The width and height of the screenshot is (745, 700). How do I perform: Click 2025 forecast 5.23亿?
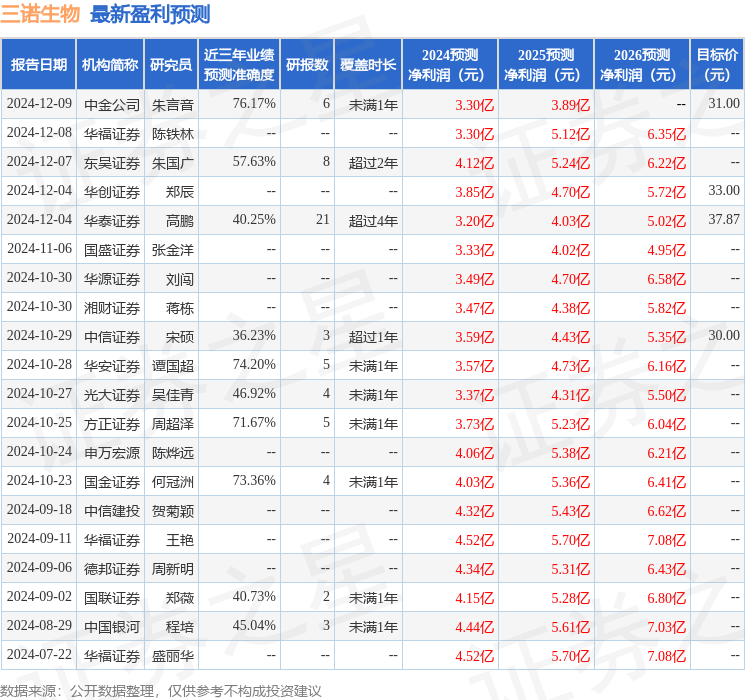[x=571, y=424]
